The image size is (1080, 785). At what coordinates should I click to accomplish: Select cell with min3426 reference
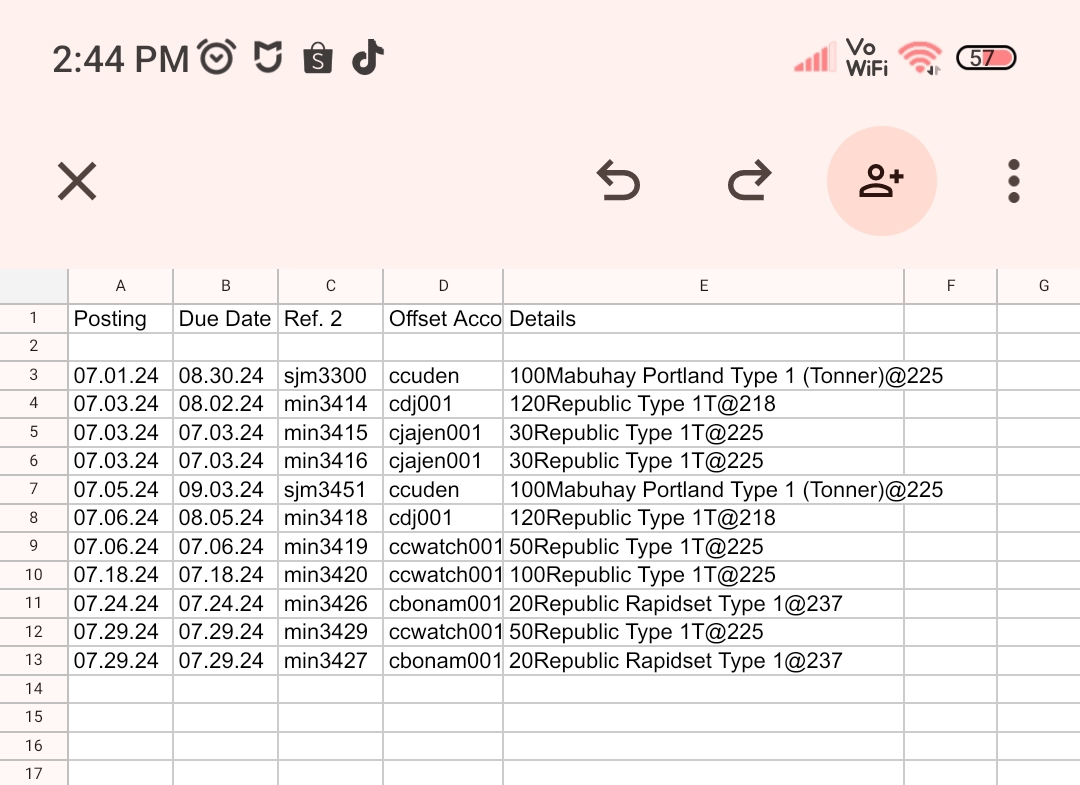click(331, 604)
